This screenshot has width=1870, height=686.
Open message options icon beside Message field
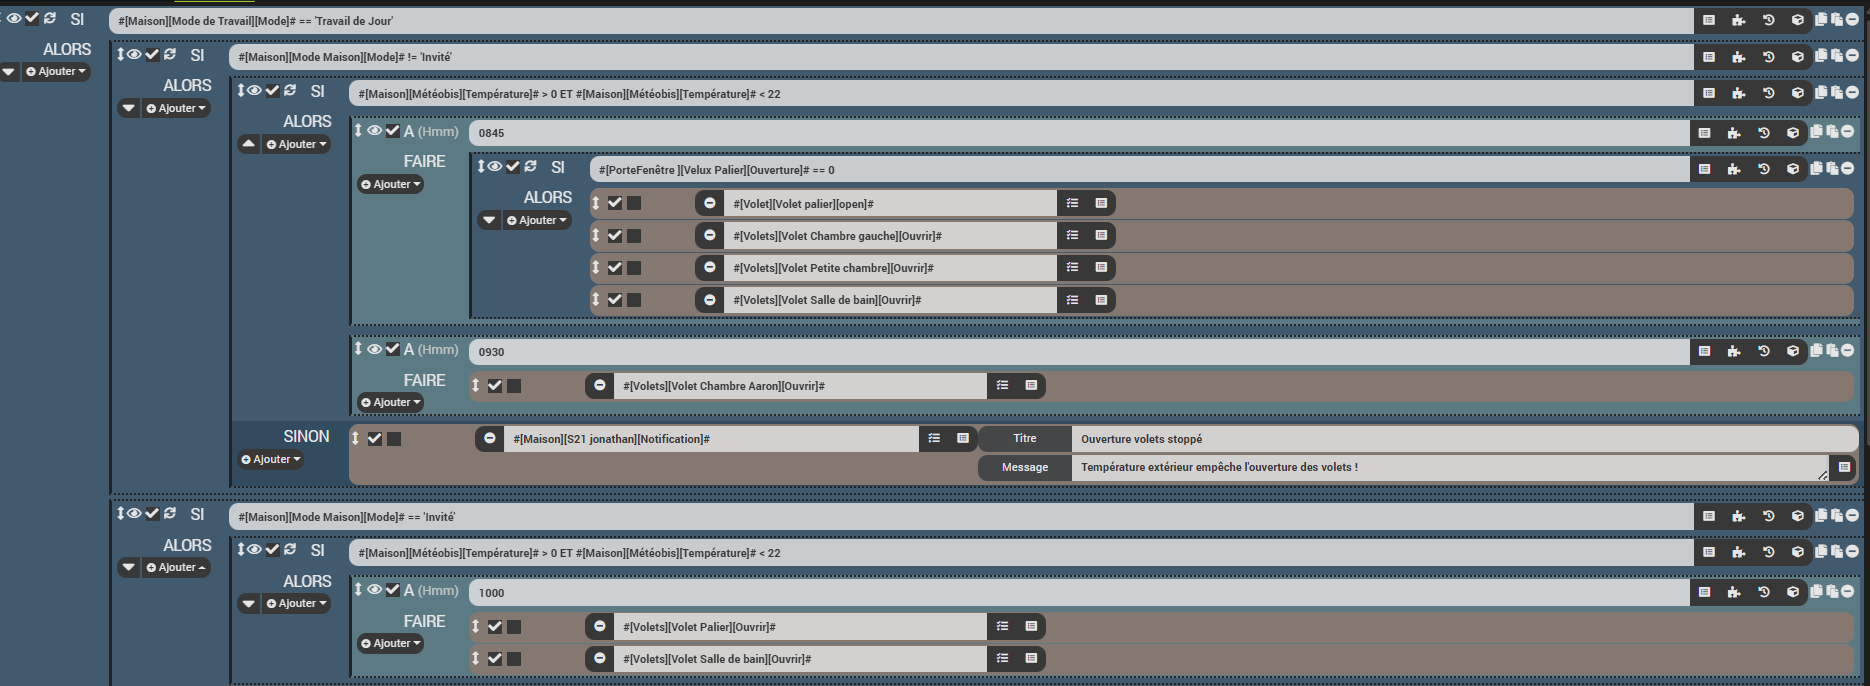(1844, 467)
